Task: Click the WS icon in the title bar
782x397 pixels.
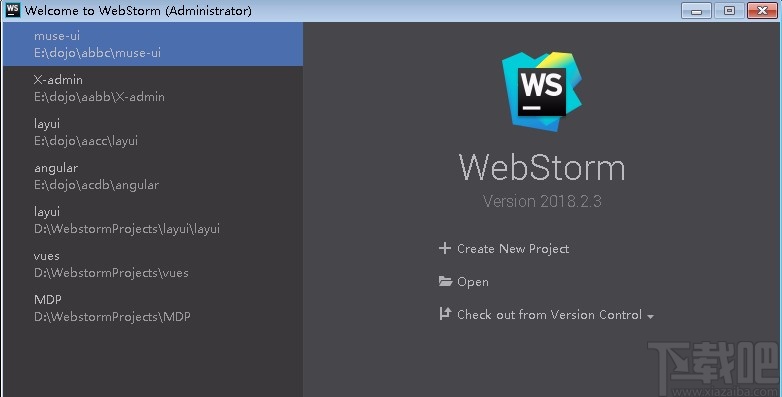Action: point(12,9)
